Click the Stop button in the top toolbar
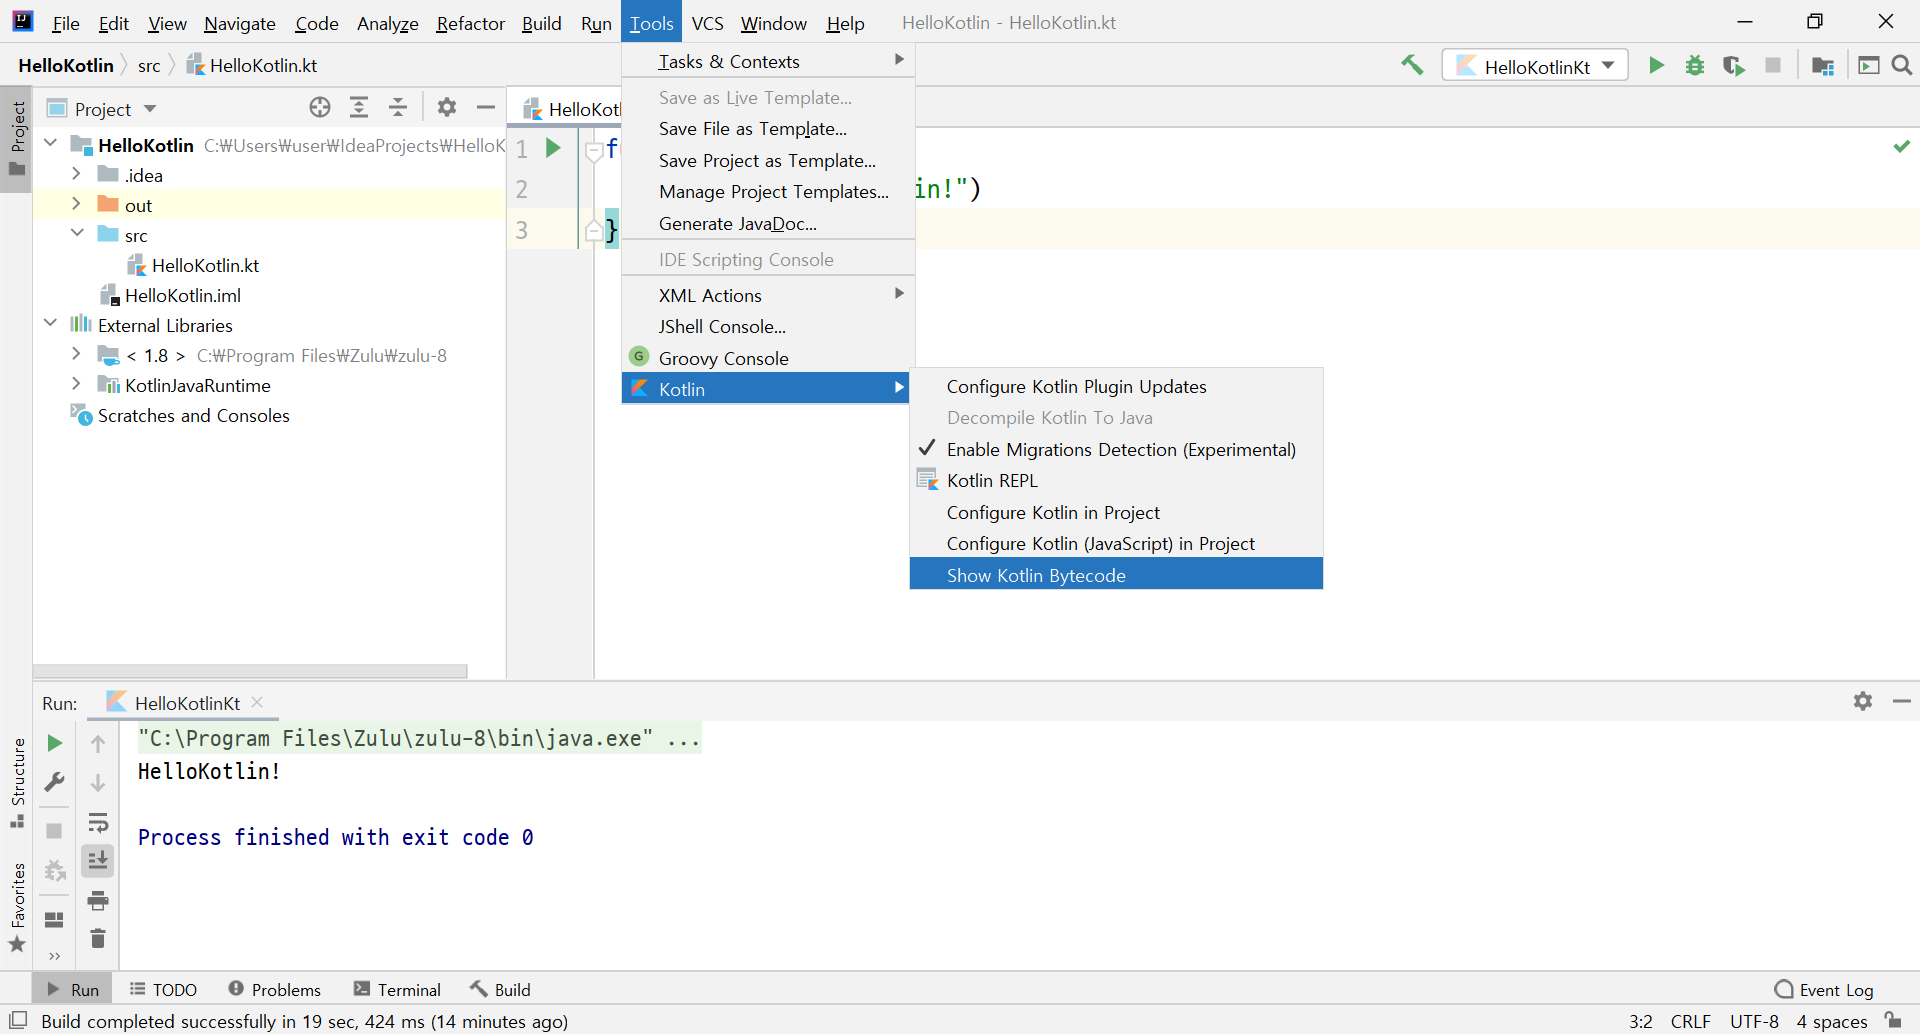Screen dimensions: 1920x1034 pos(1773,66)
